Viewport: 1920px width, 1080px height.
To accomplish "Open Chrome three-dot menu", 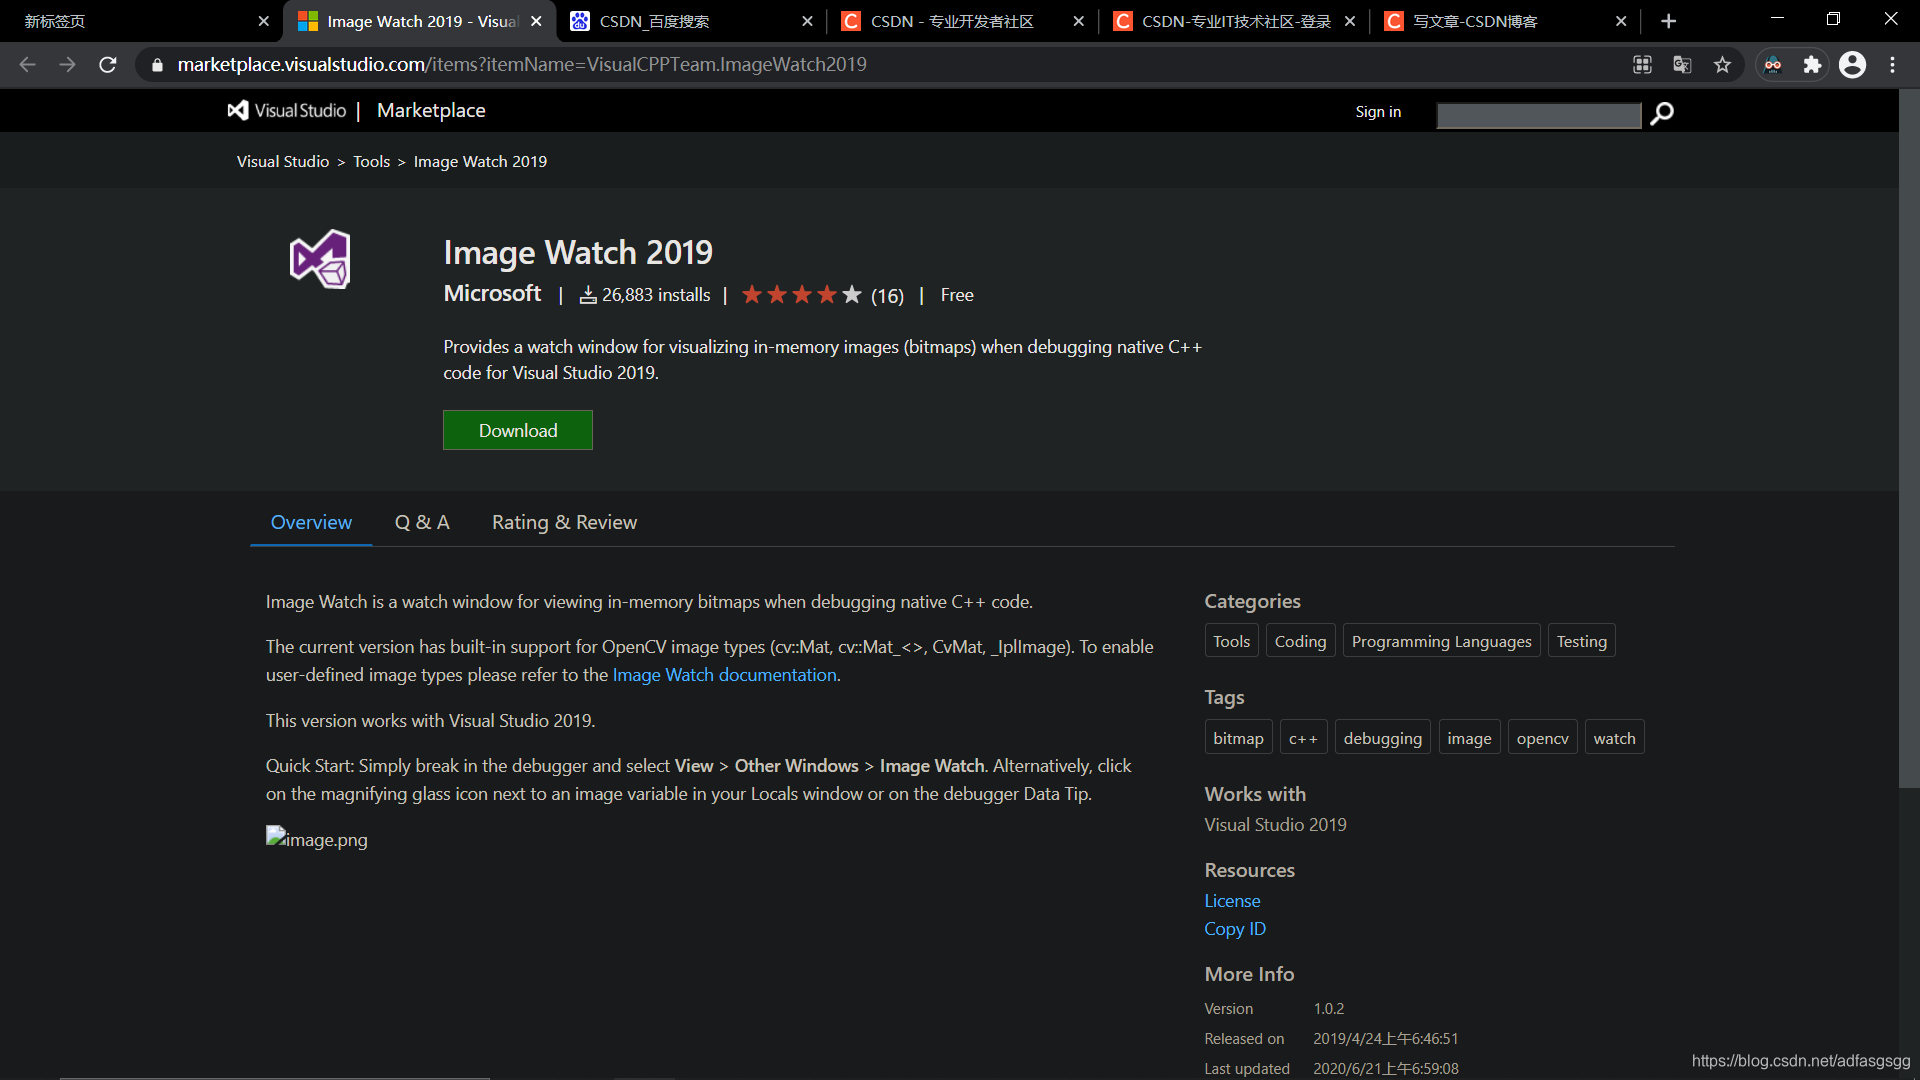I will coord(1892,65).
